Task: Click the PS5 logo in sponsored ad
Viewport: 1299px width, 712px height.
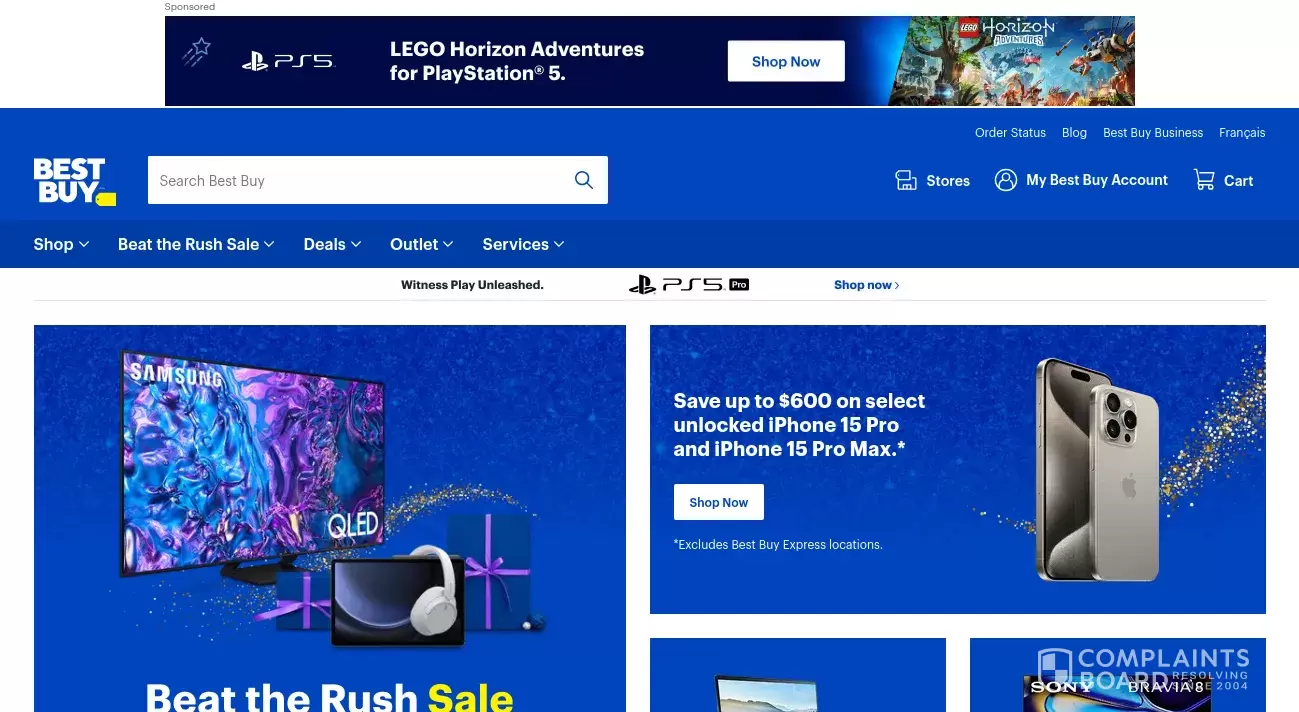Action: click(289, 62)
